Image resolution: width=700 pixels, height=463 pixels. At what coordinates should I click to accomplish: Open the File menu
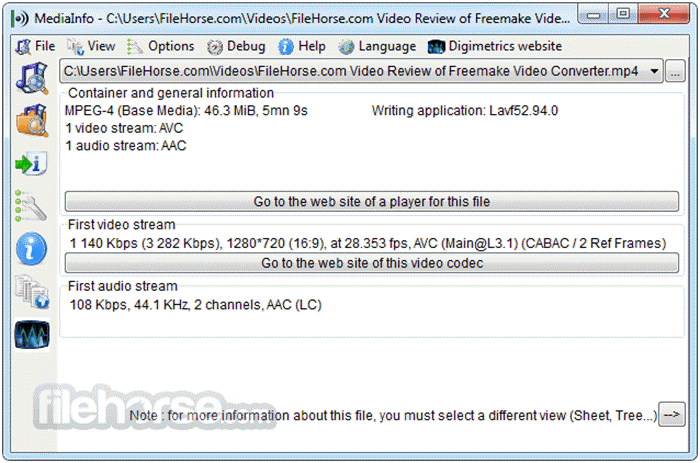[x=35, y=46]
